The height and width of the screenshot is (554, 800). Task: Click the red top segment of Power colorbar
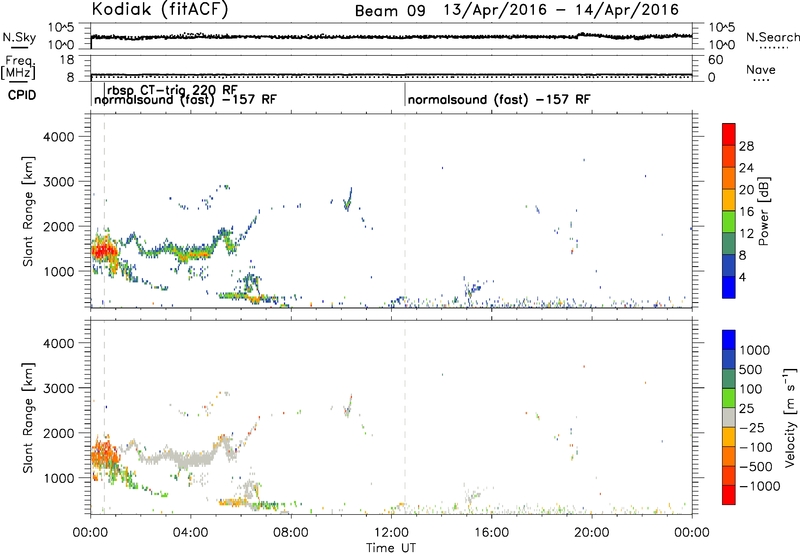729,134
